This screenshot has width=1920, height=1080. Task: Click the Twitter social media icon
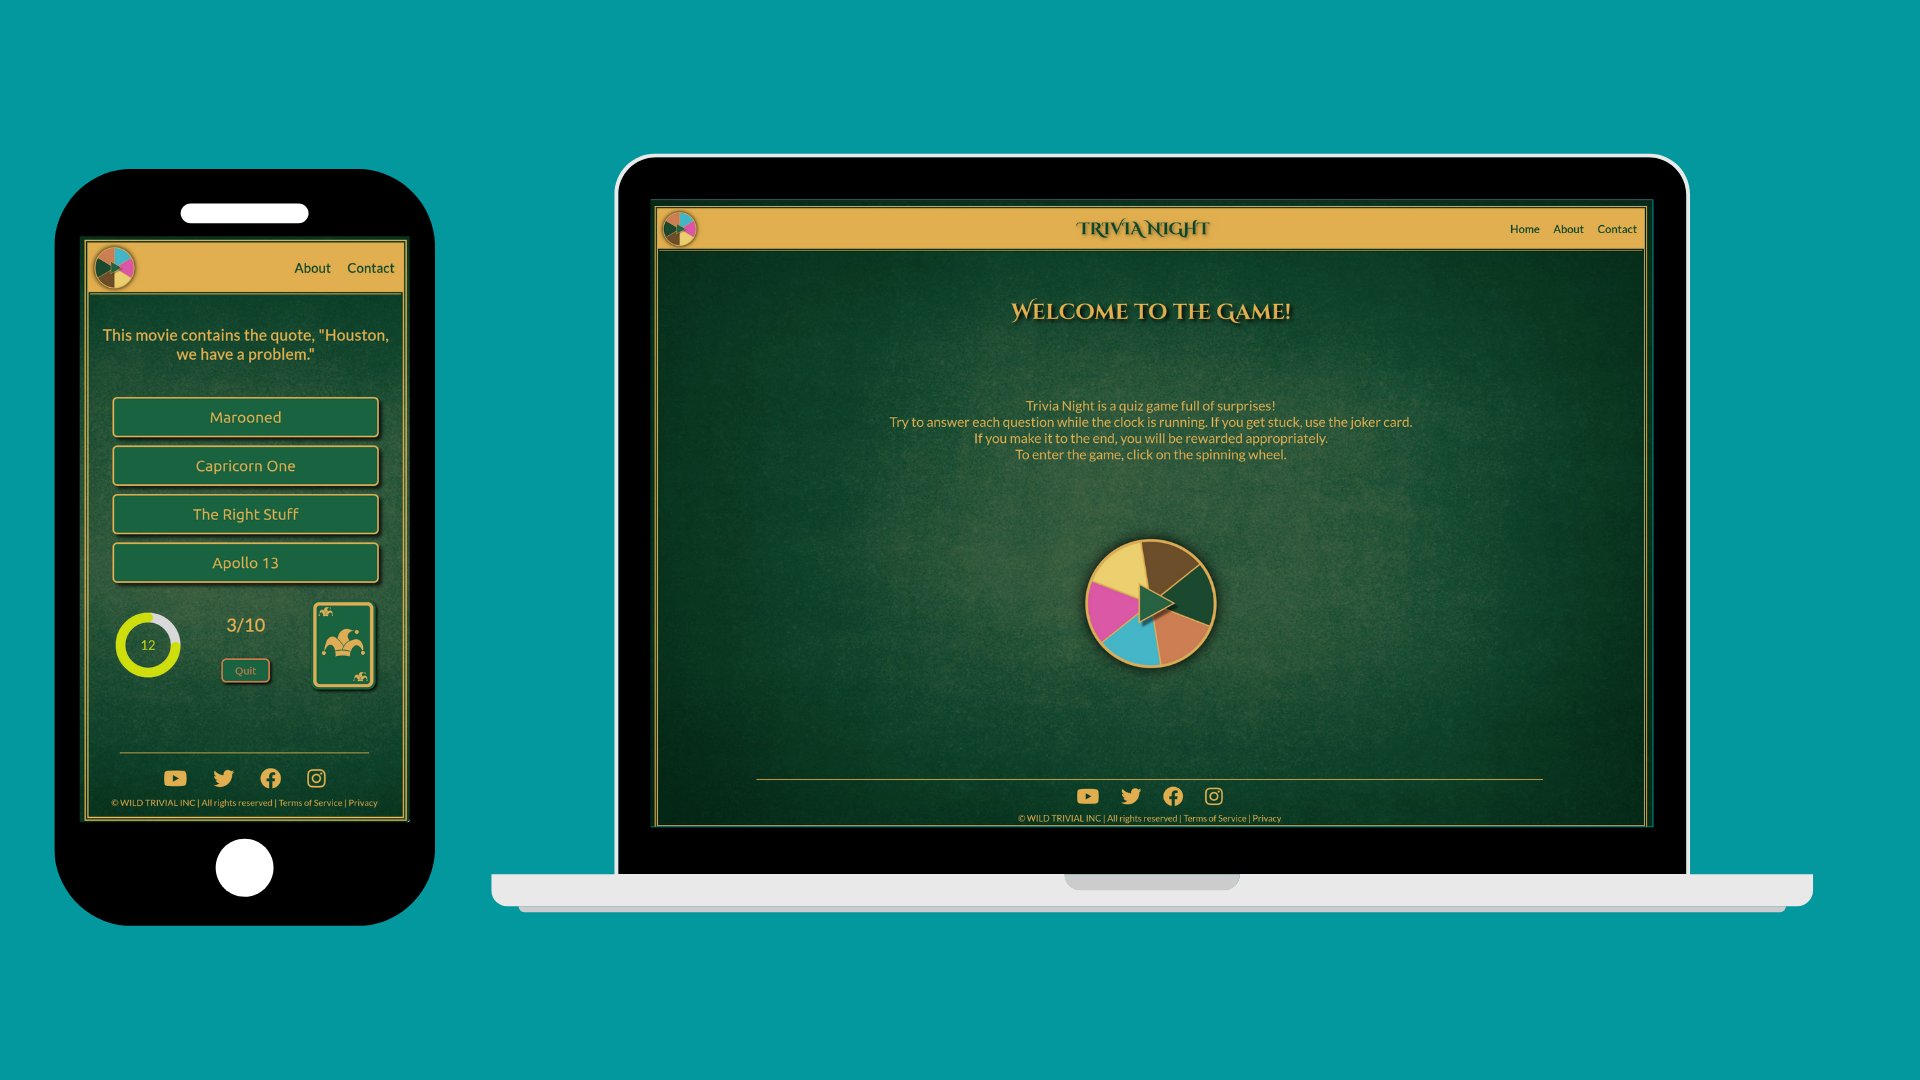(x=1129, y=795)
